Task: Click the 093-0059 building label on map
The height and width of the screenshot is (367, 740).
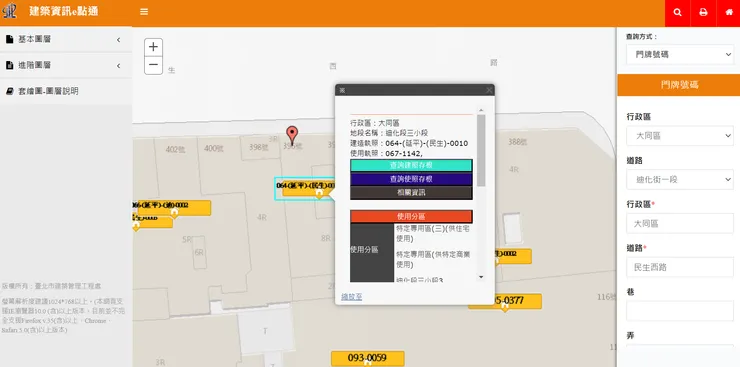Action: click(x=367, y=358)
